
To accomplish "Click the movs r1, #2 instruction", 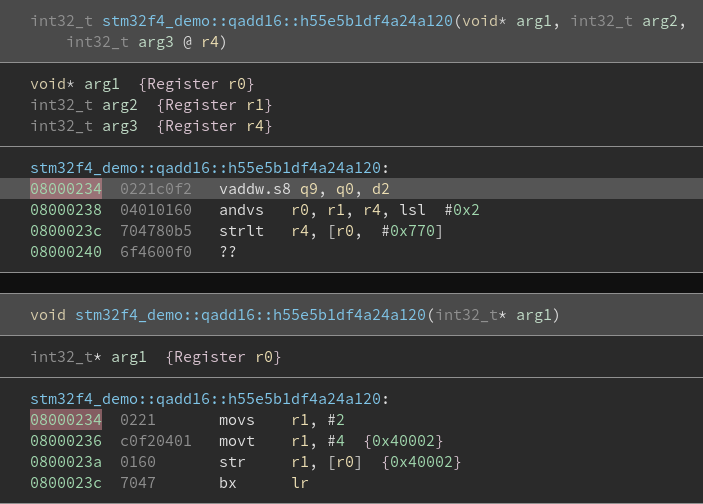I will point(282,420).
